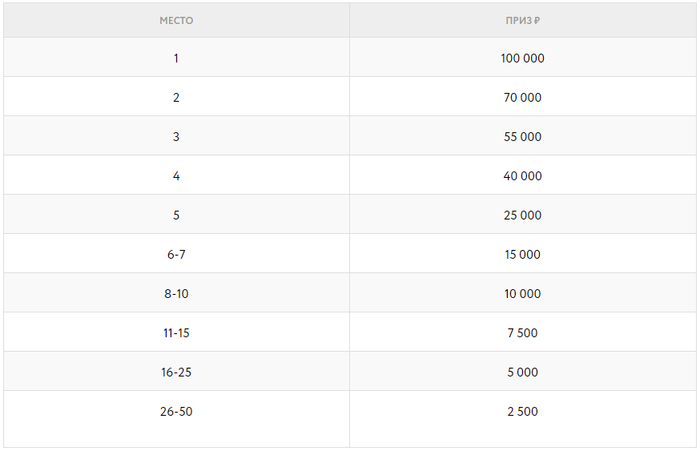This screenshot has height=451, width=700.
Task: Click the 10 000 prize value
Action: pos(522,294)
